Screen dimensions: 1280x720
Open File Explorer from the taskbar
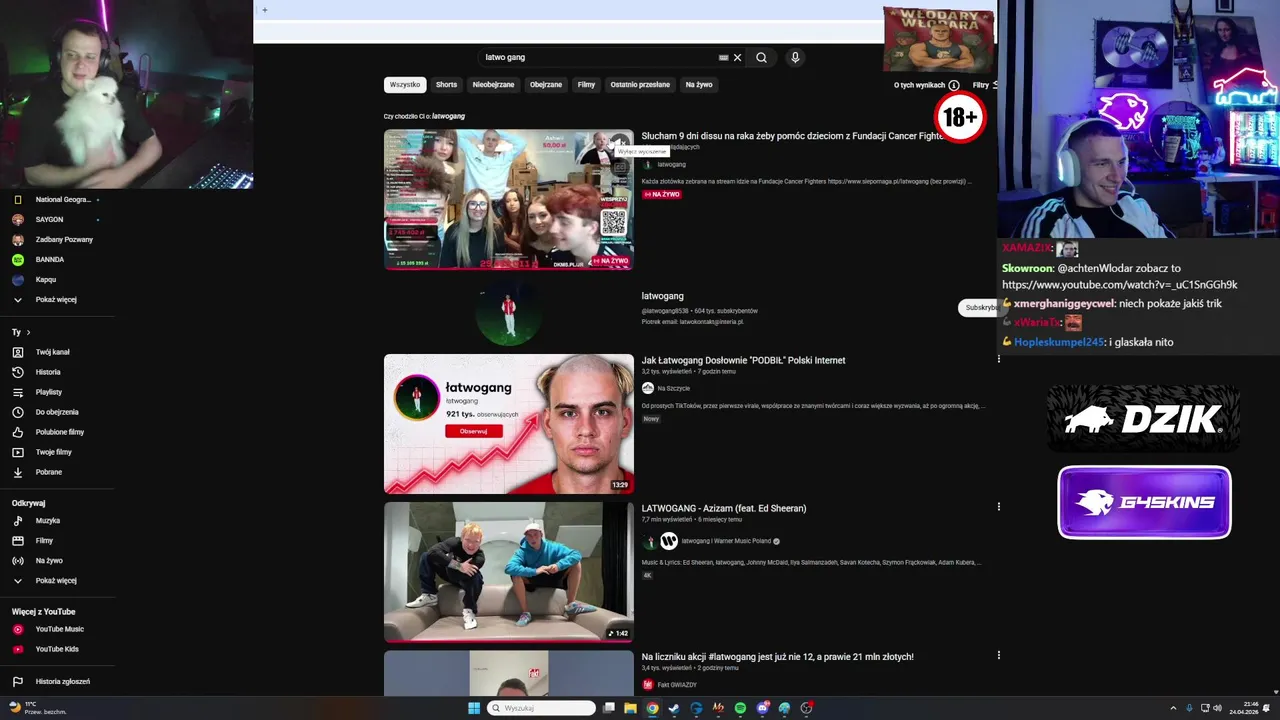click(630, 708)
